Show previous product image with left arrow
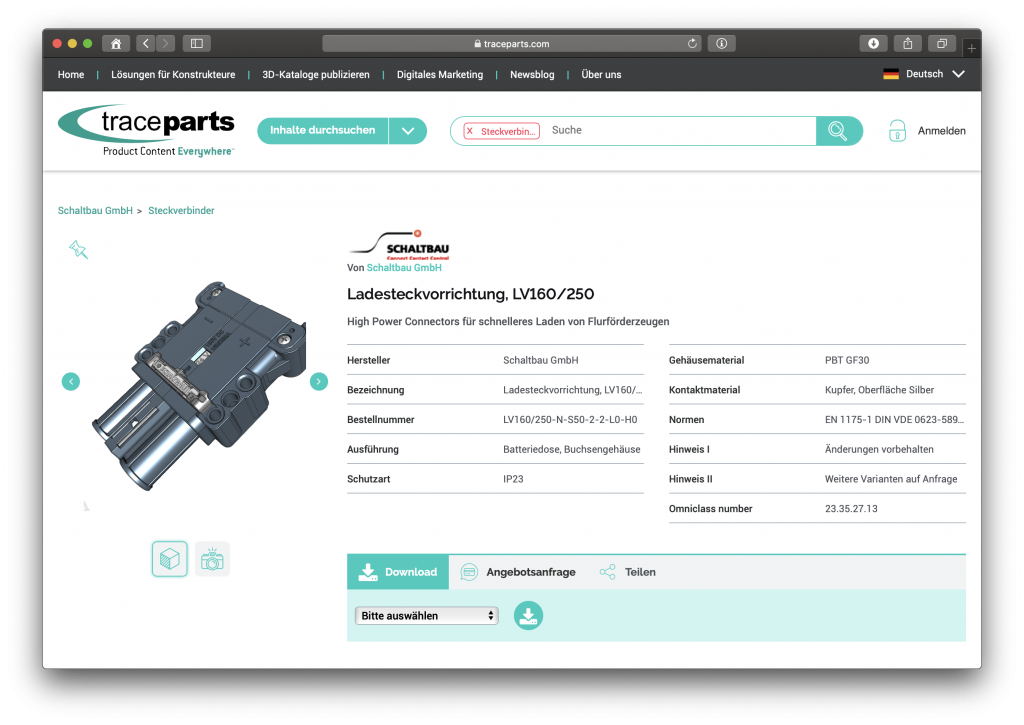This screenshot has width=1024, height=725. tap(71, 381)
